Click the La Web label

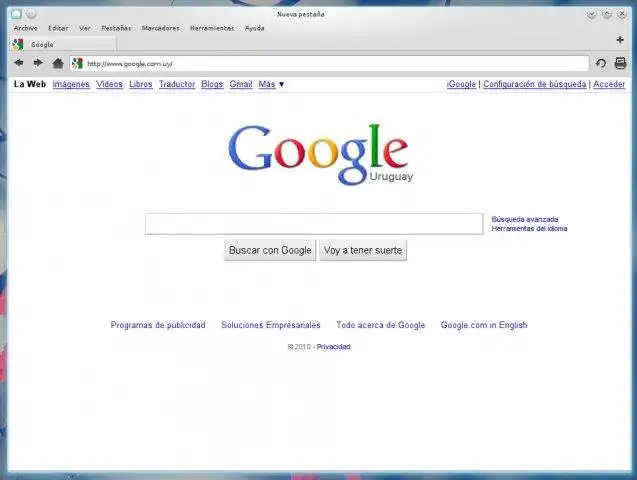(30, 84)
